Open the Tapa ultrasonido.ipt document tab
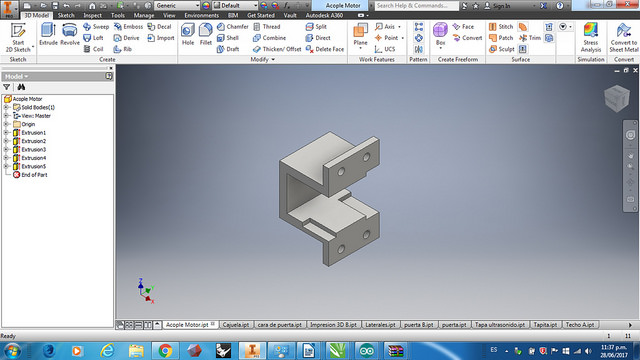640x360 pixels. [x=500, y=325]
